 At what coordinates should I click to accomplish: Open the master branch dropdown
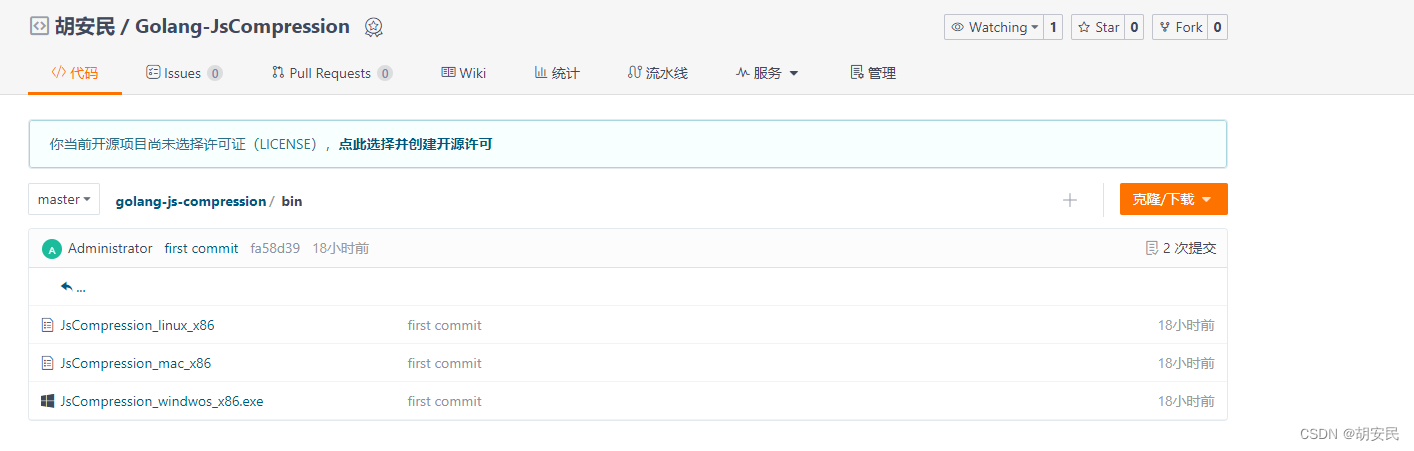64,199
